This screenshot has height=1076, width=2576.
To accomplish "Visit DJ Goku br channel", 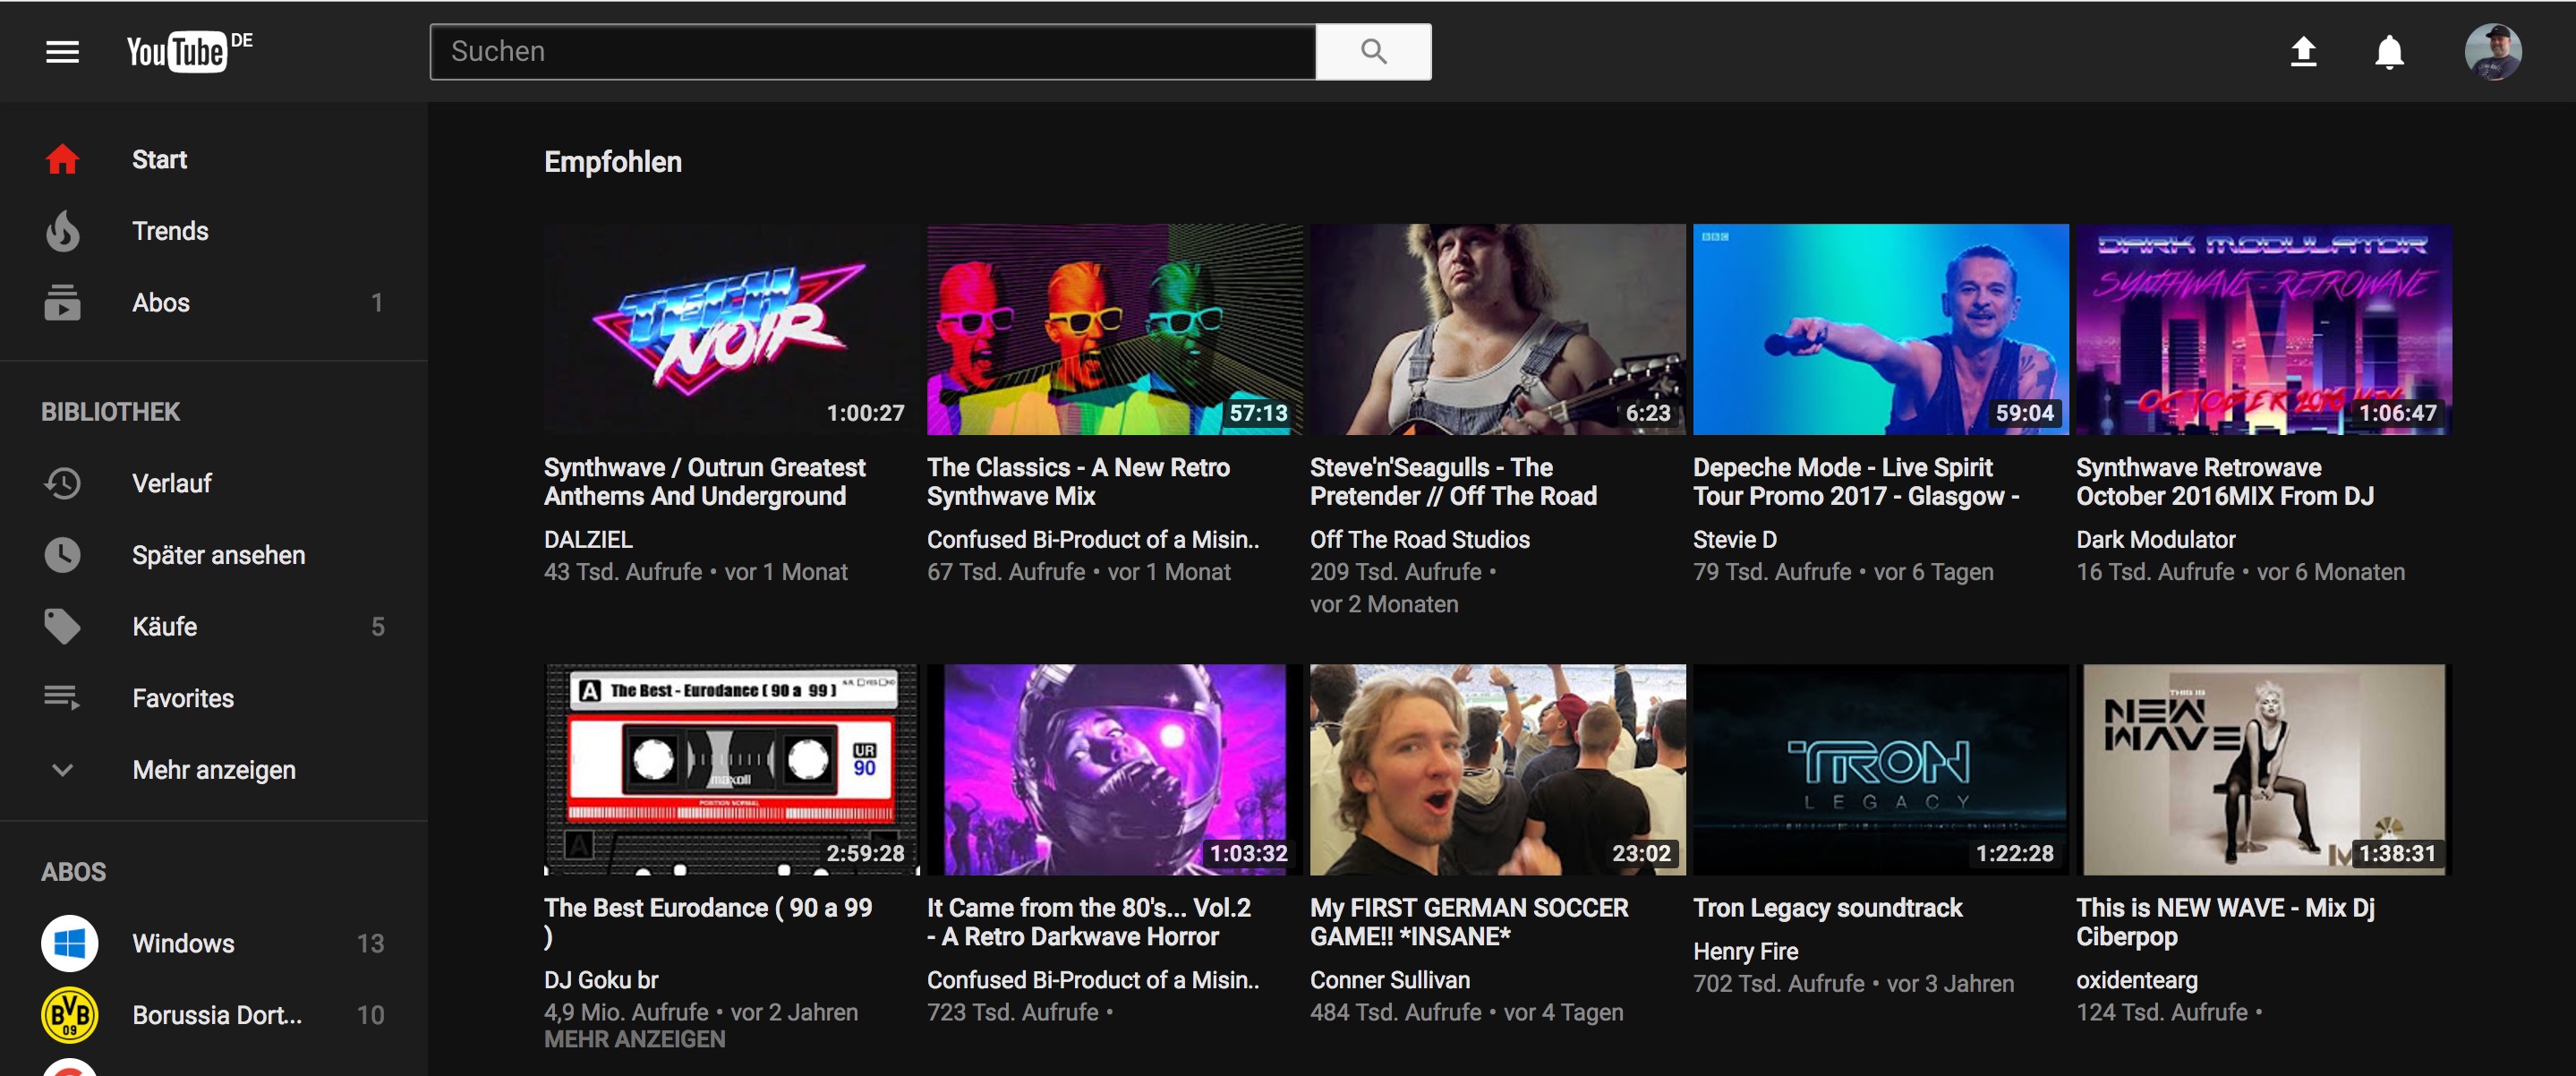I will [601, 980].
